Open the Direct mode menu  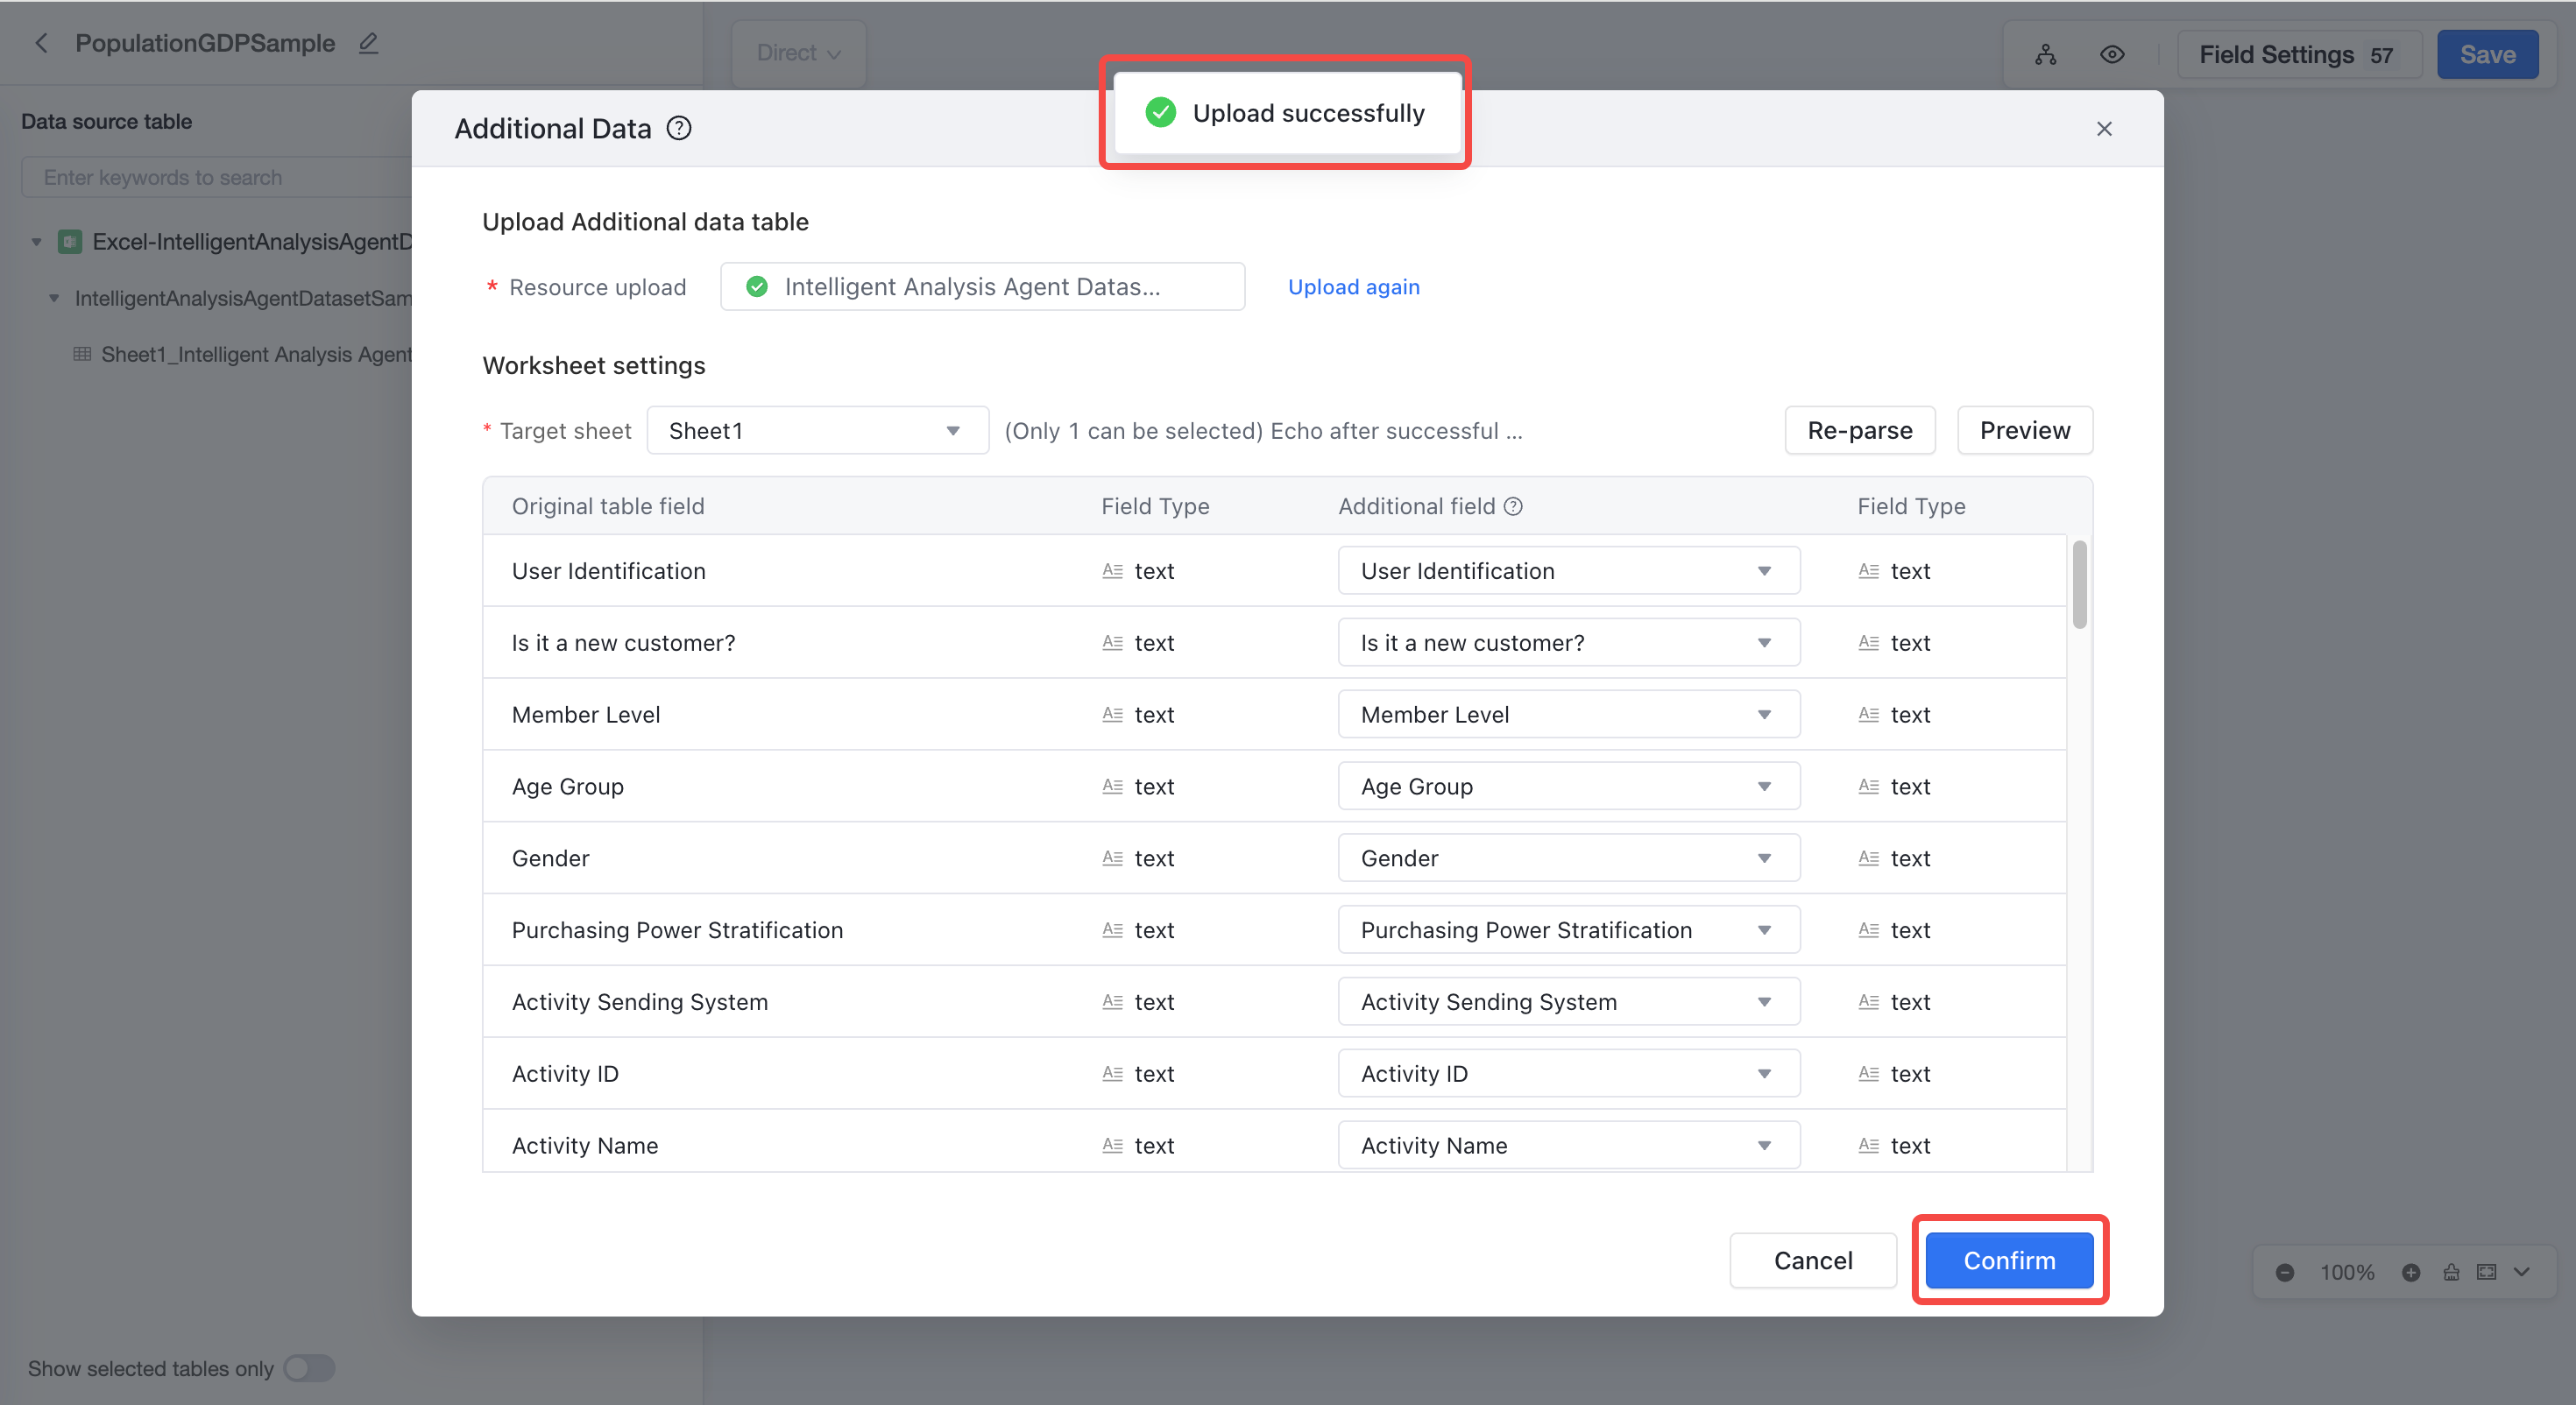click(x=798, y=53)
